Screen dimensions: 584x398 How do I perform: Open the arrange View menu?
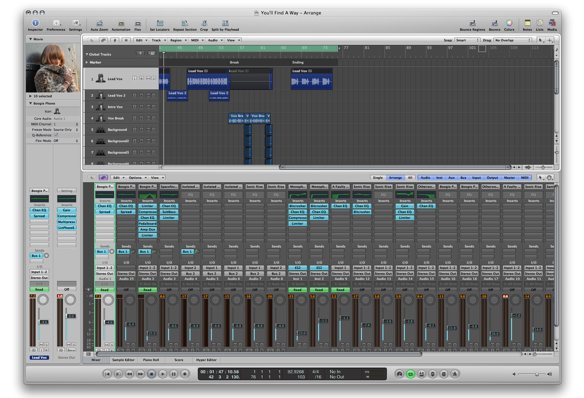(233, 40)
